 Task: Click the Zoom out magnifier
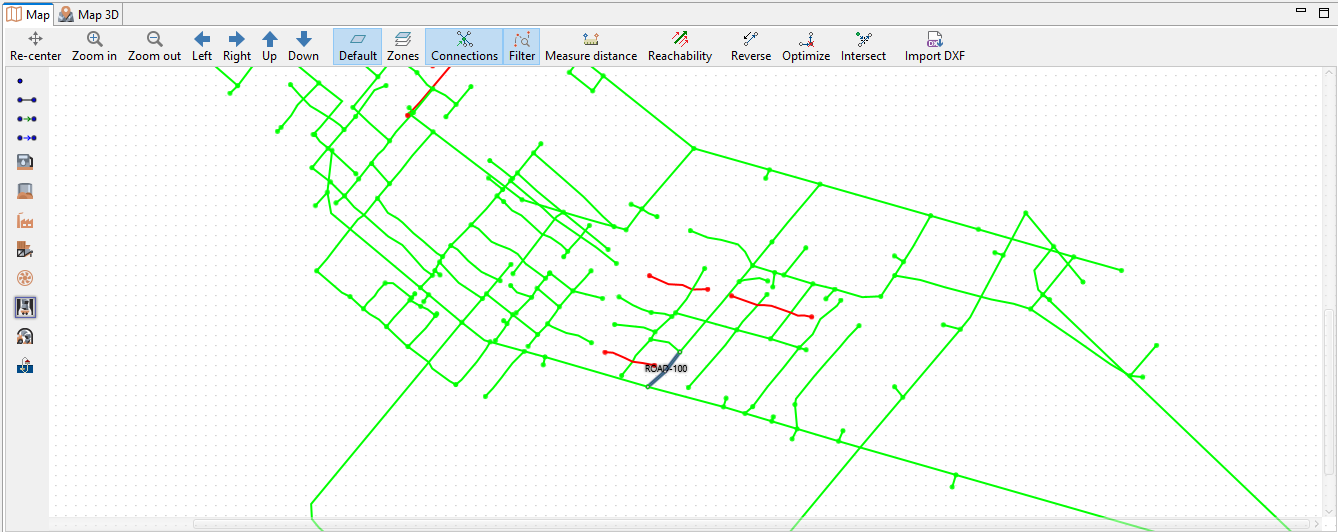(x=154, y=47)
